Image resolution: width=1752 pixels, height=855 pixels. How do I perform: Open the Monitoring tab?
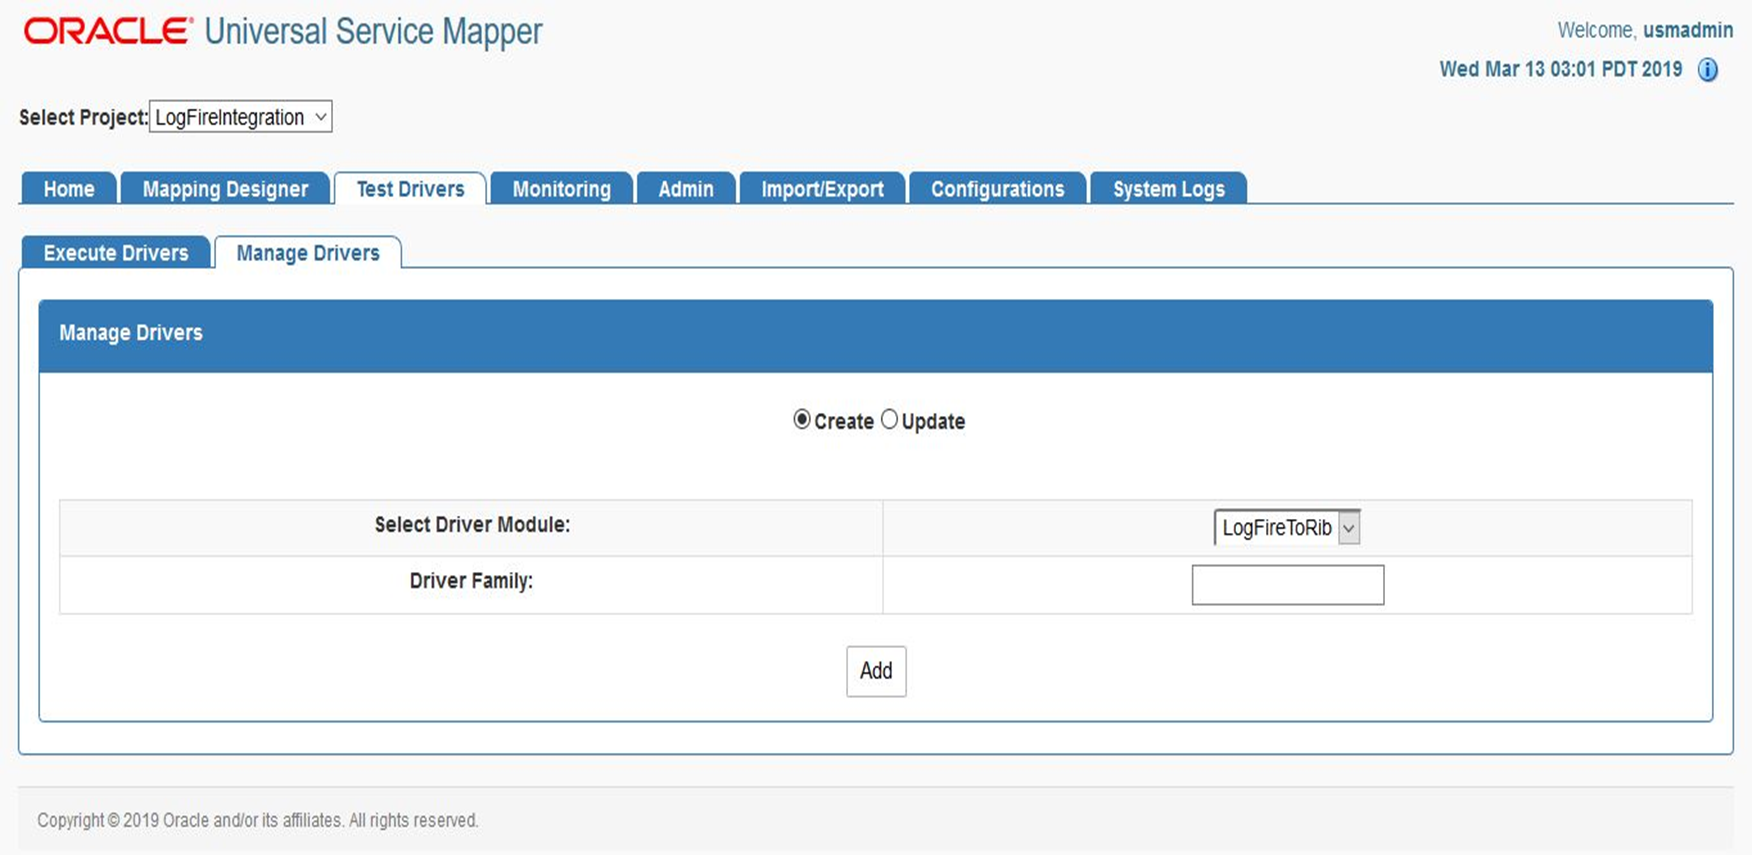pos(561,189)
